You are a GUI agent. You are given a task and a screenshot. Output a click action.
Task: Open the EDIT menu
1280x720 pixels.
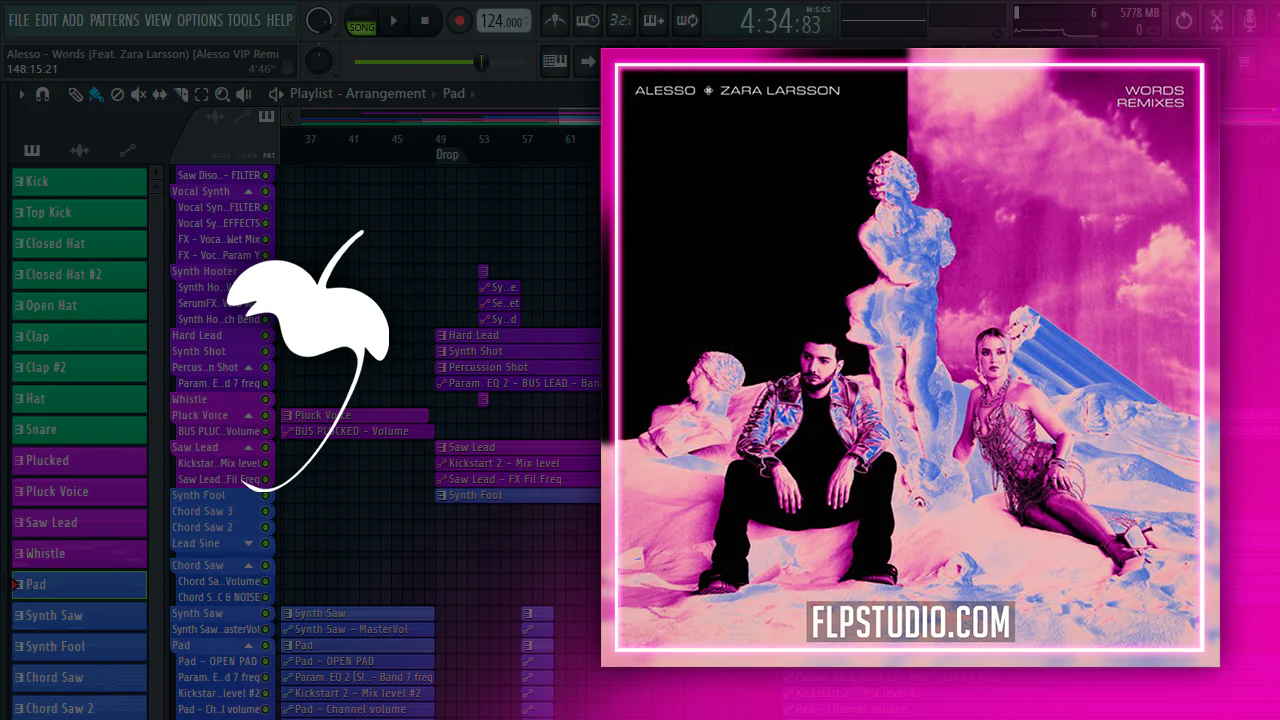pyautogui.click(x=46, y=20)
